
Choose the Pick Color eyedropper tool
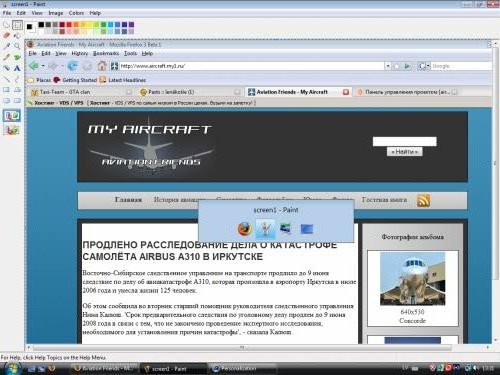pos(6,46)
